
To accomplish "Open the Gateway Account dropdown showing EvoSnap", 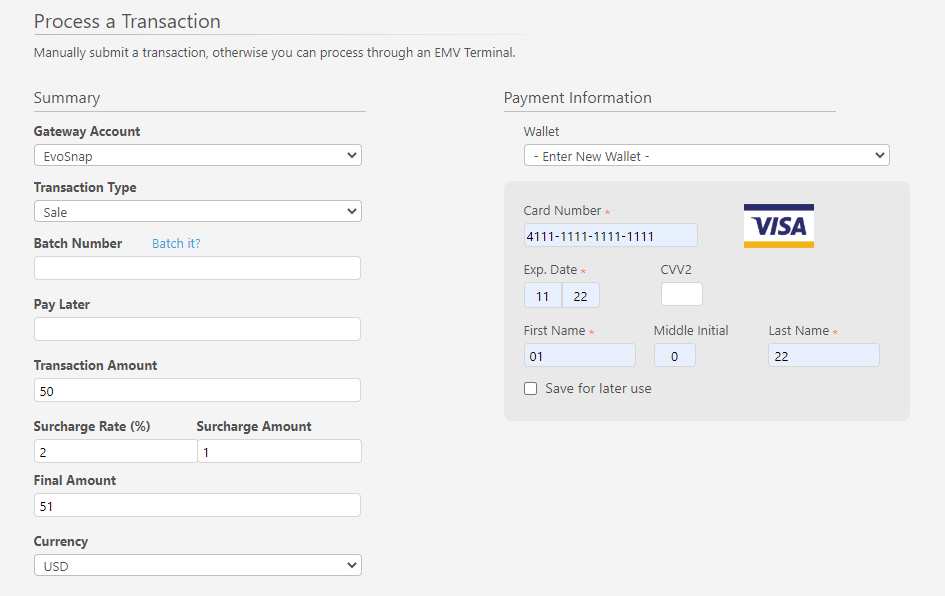I will pyautogui.click(x=198, y=155).
